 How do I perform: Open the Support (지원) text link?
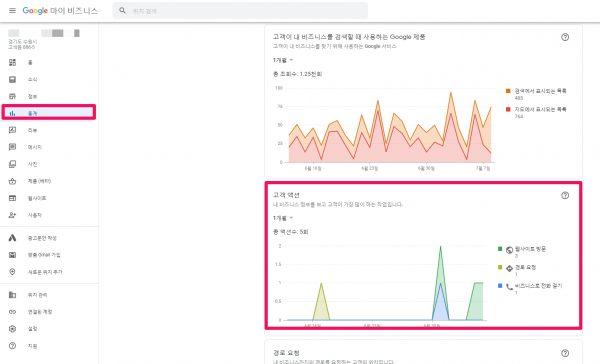33,346
